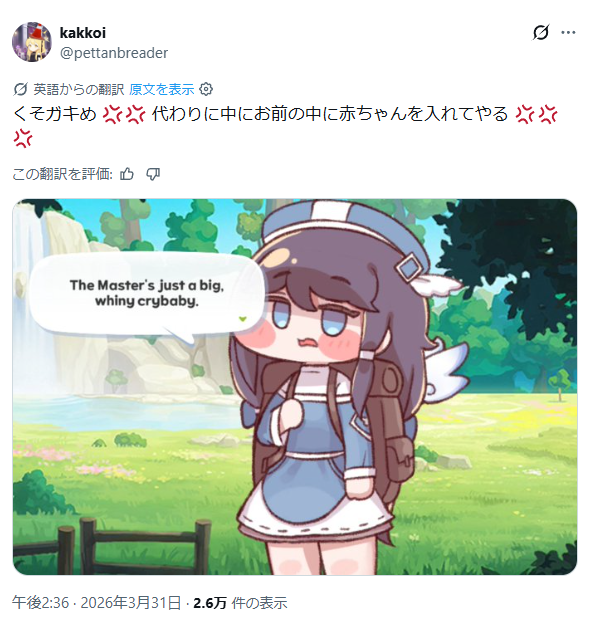The width and height of the screenshot is (589, 629).
Task: Rate translation with thumbs up
Action: (x=127, y=174)
